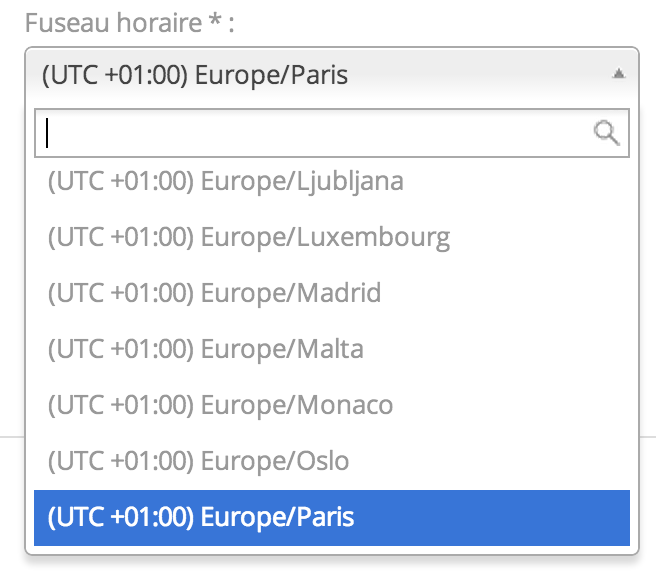Click the UTC offset text of Malta row
The width and height of the screenshot is (656, 578).
121,350
